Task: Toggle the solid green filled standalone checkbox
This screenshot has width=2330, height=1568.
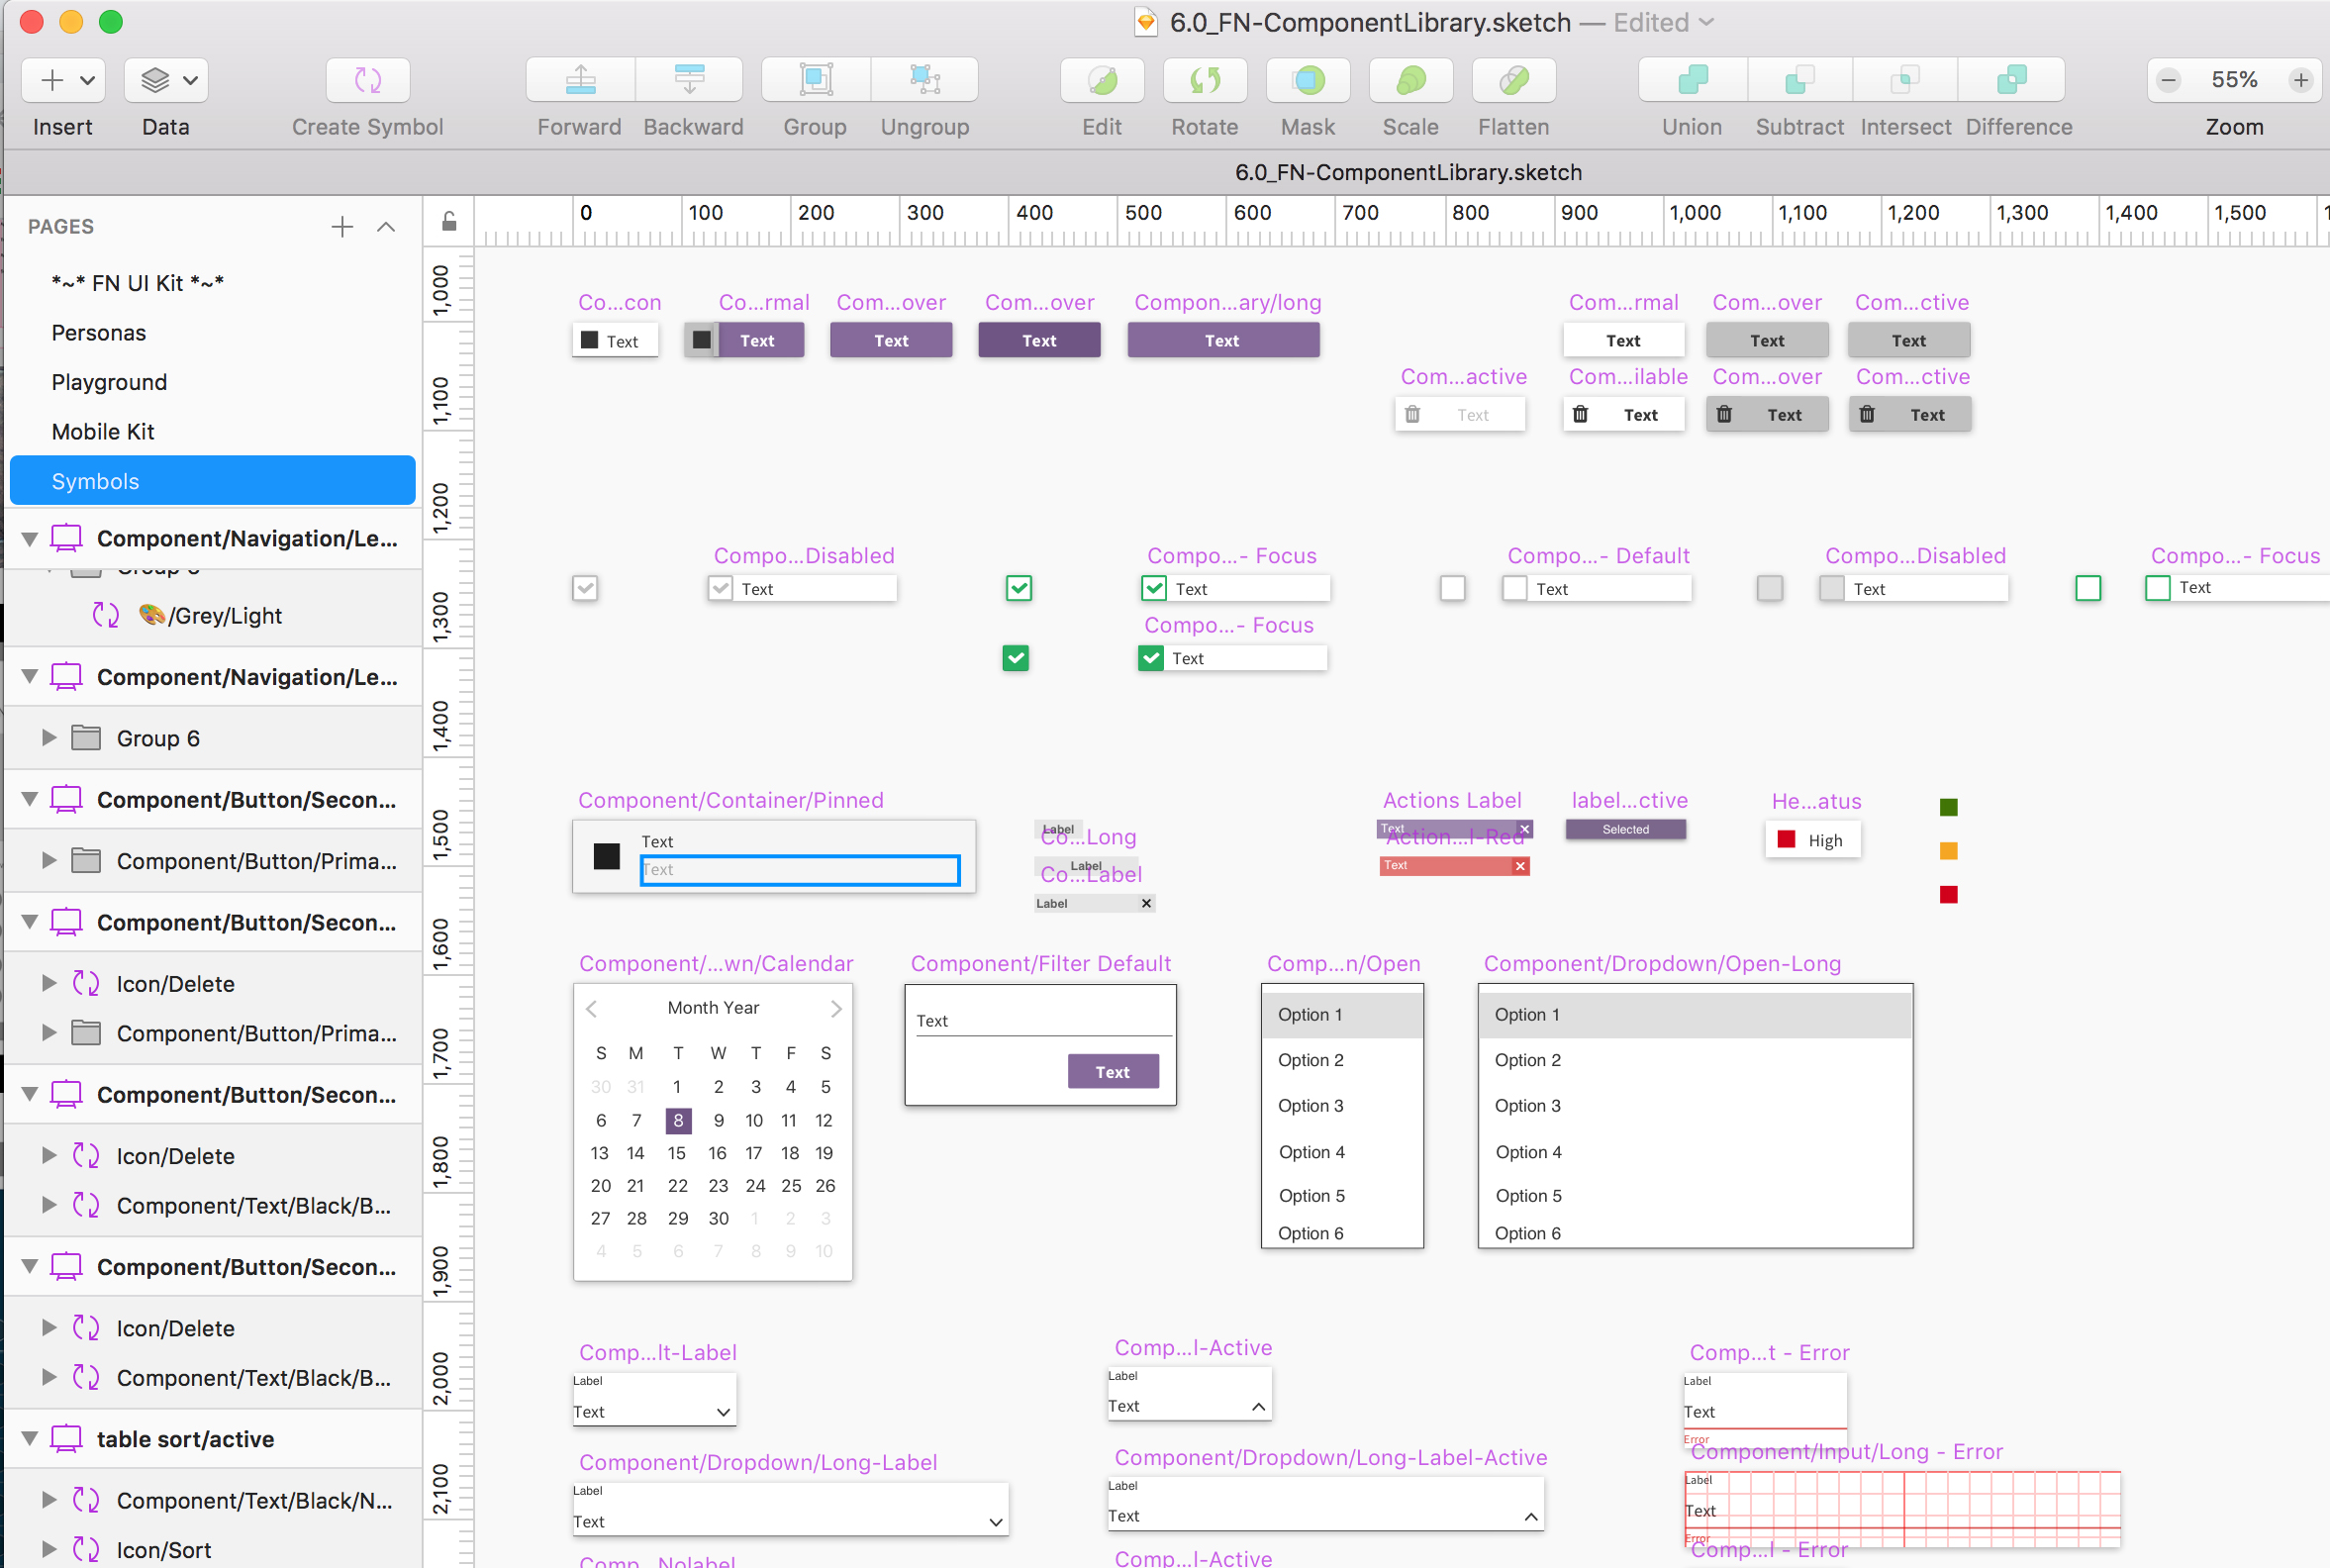Action: [1016, 658]
